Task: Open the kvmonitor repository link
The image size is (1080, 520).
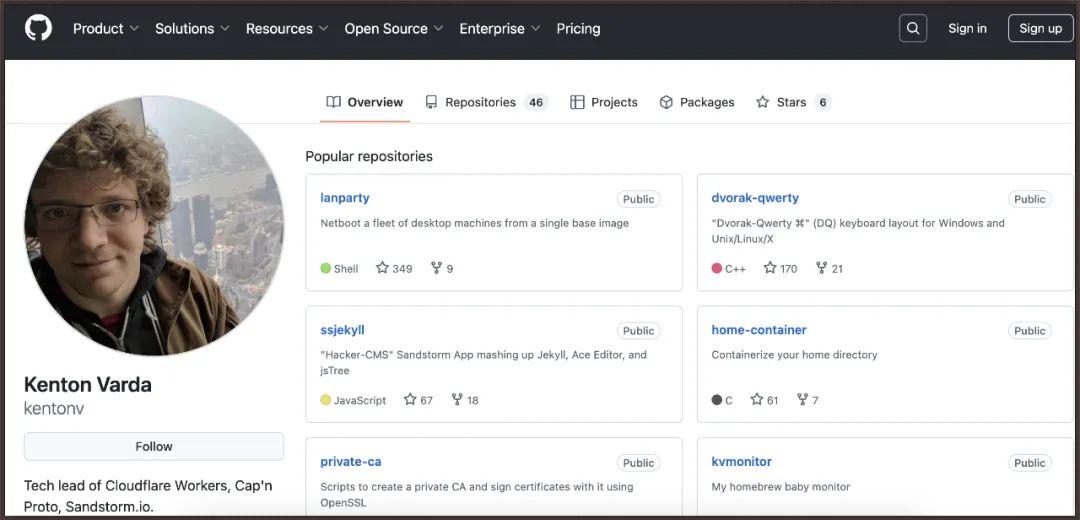Action: click(x=741, y=462)
